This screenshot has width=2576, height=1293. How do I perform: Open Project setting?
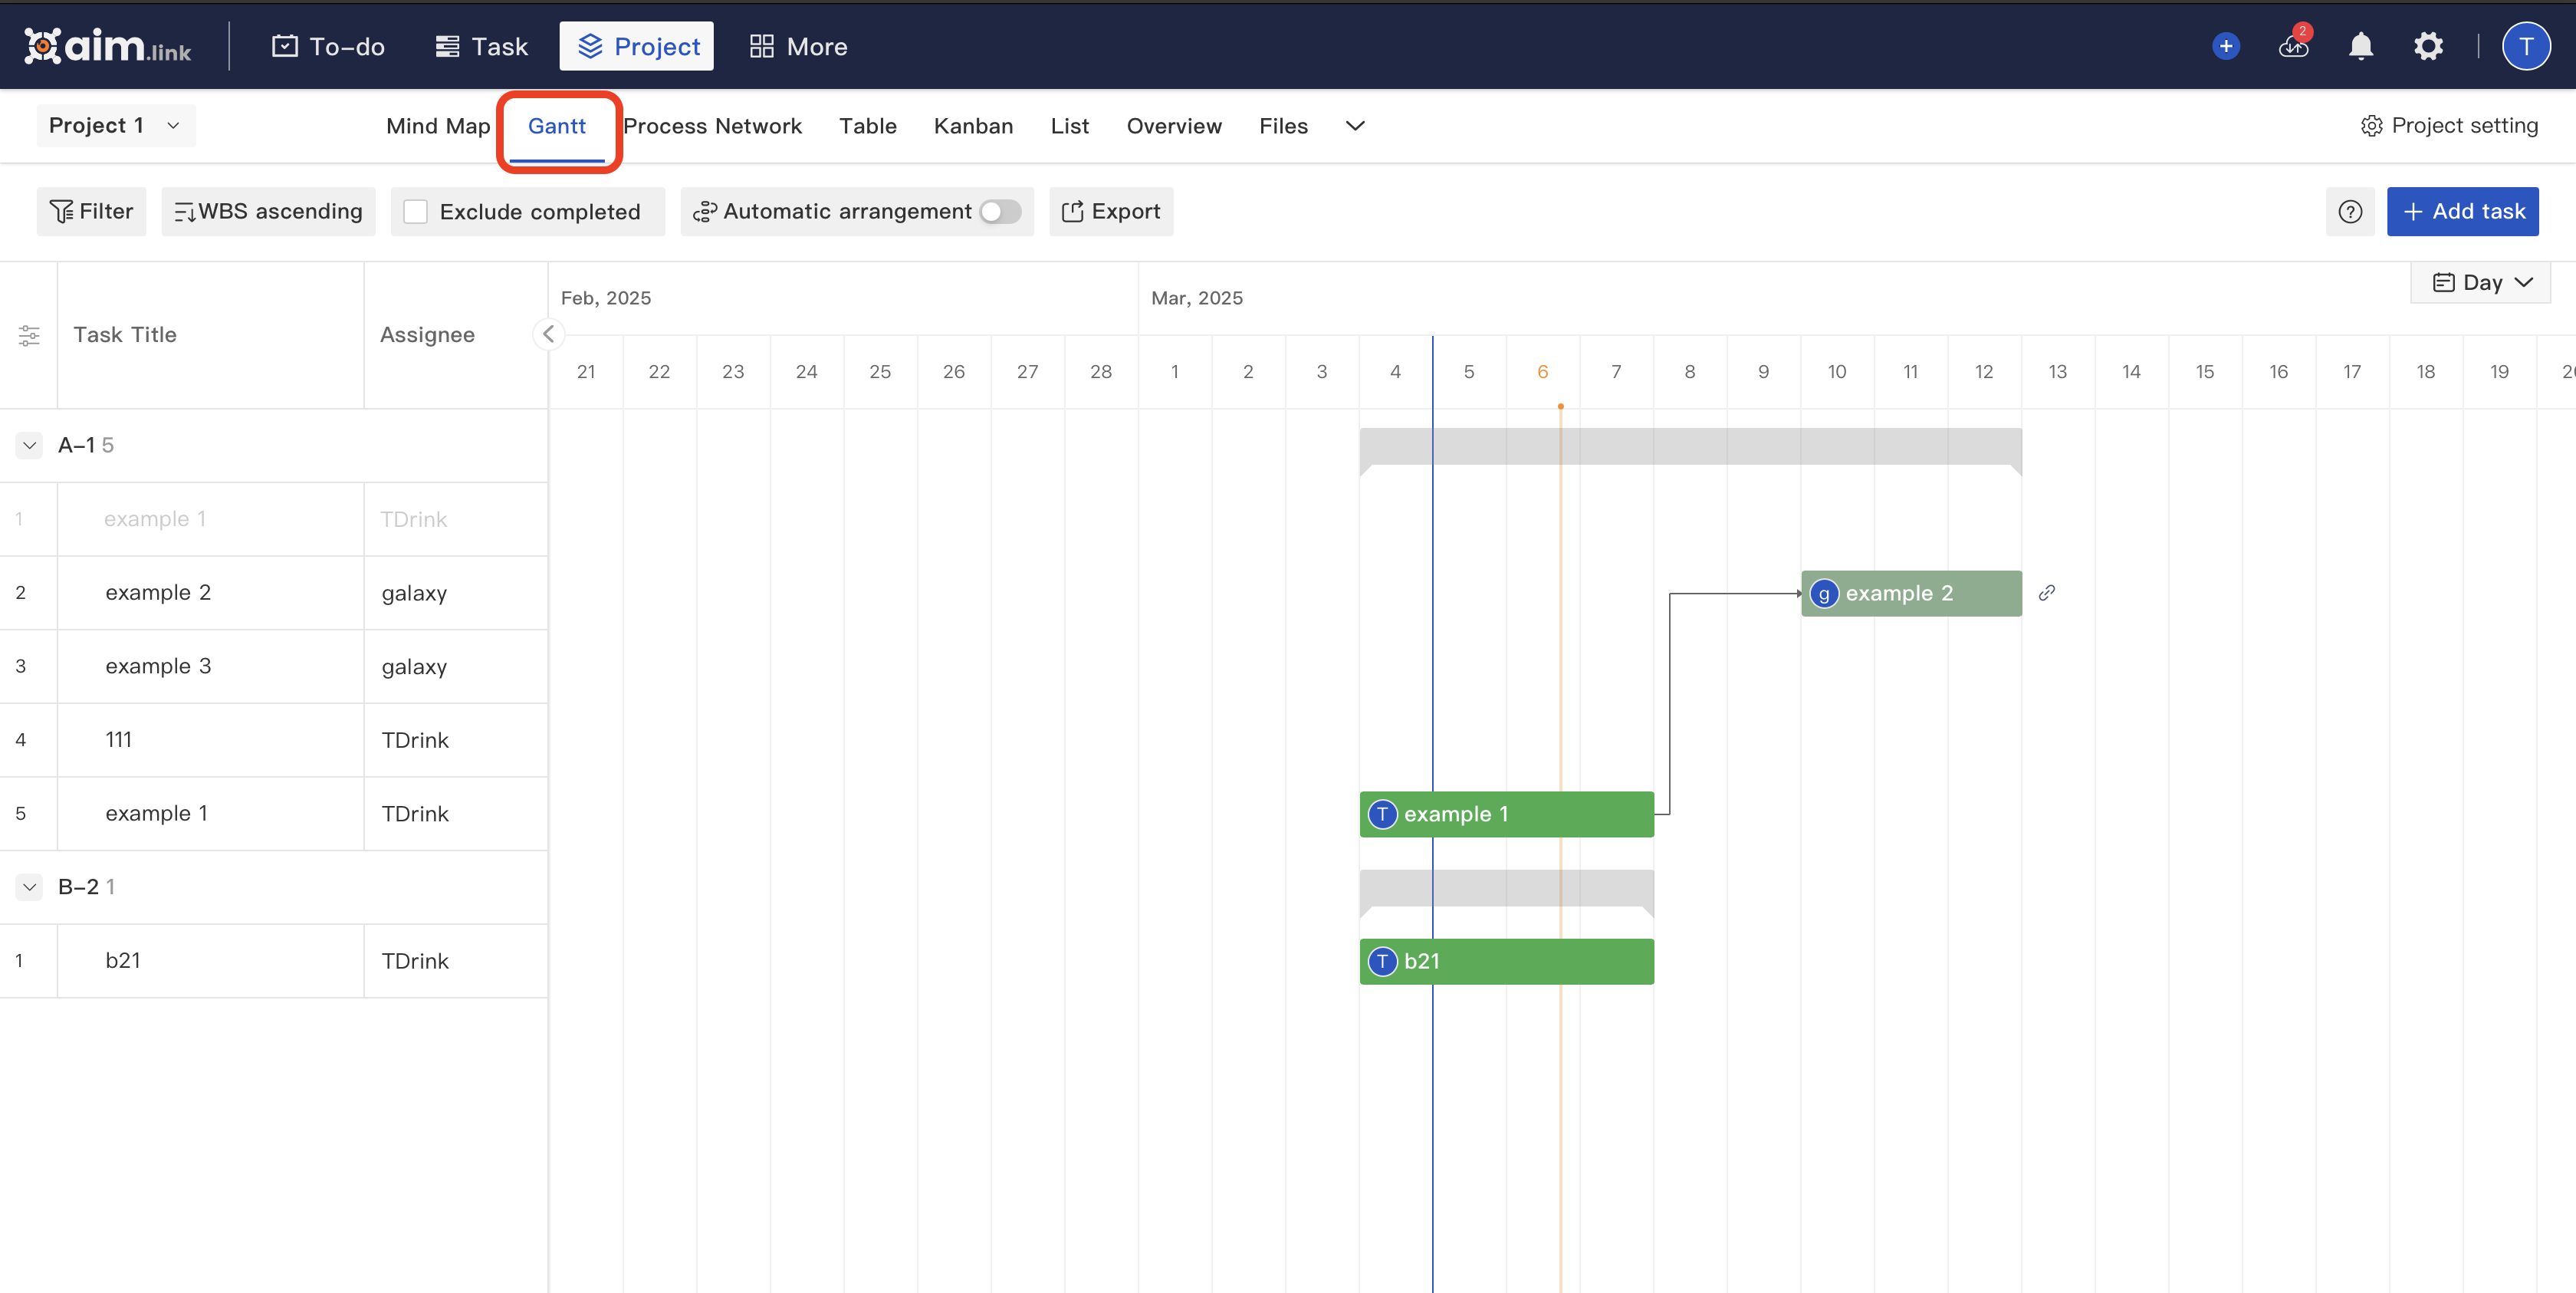(x=2449, y=125)
